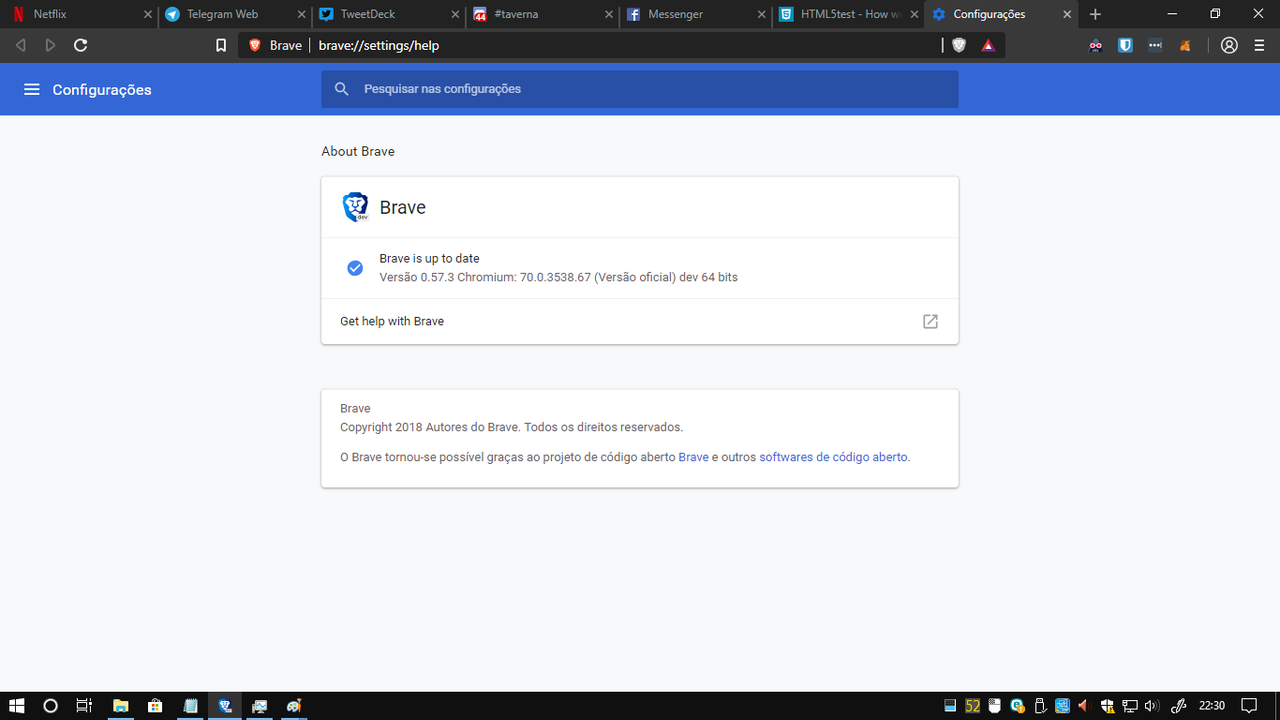The width and height of the screenshot is (1280, 720).
Task: Click the About Brave heading
Action: [x=358, y=152]
